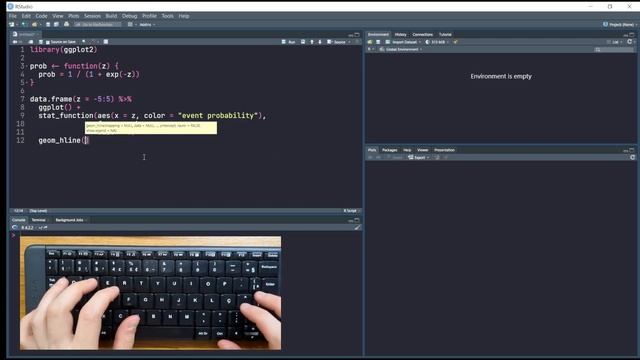Select the Background Jobs tab
This screenshot has width=640, height=360.
coord(69,220)
